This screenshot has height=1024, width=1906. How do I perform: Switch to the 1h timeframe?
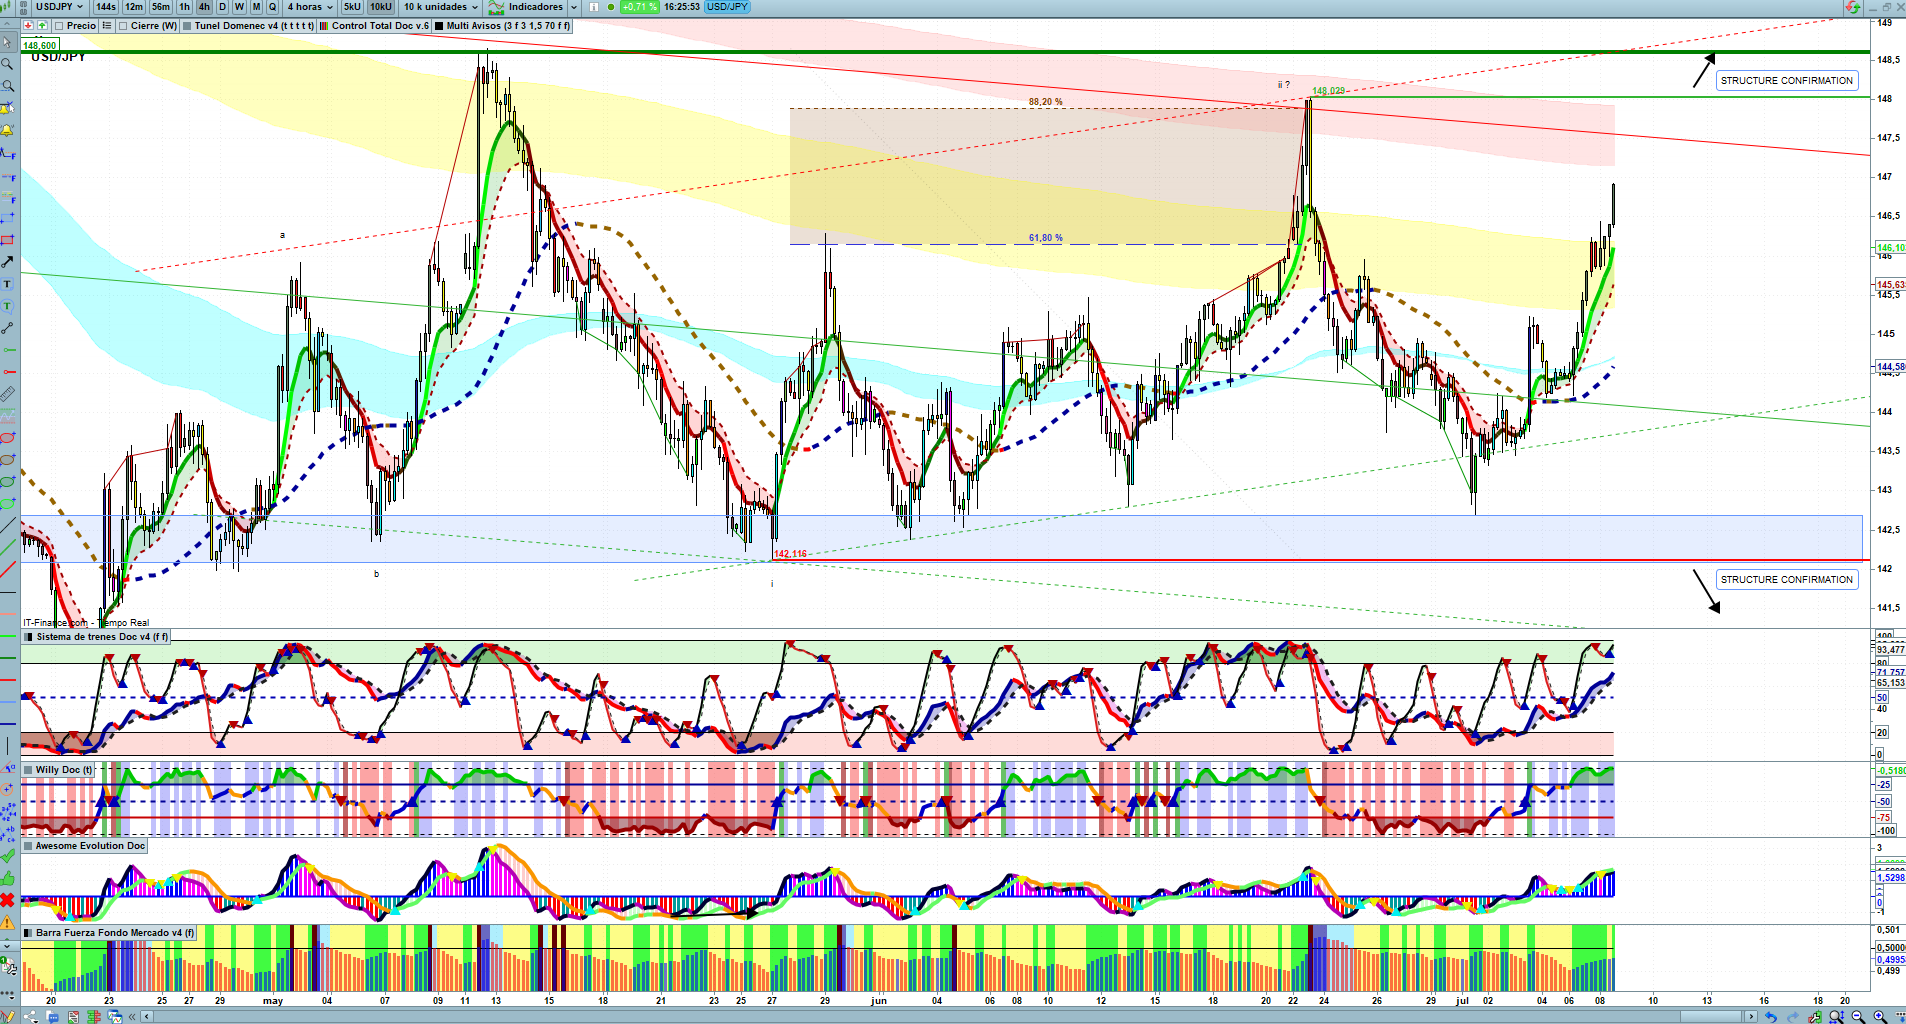tap(185, 7)
